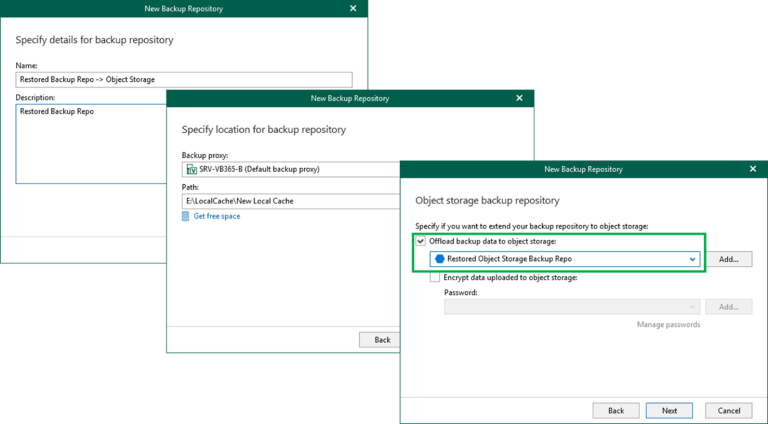Click the Path input field
The image size is (768, 424).
pos(292,201)
